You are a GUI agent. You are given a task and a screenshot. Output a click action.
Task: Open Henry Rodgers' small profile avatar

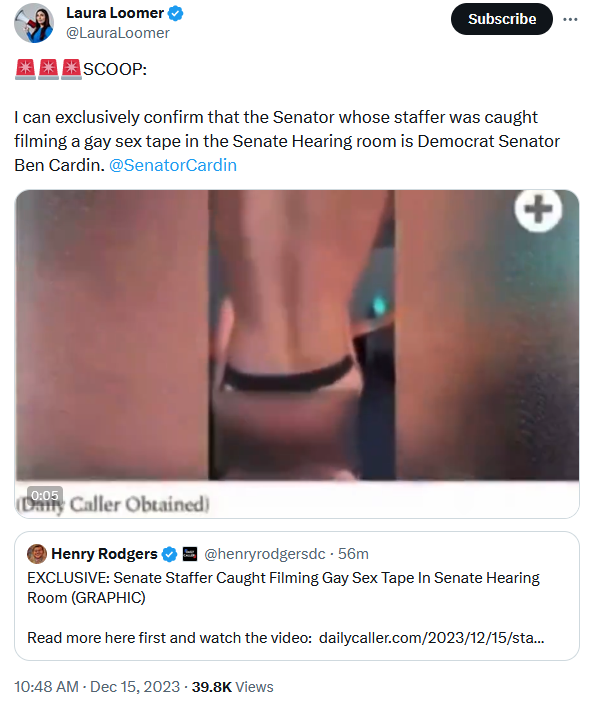(x=37, y=554)
